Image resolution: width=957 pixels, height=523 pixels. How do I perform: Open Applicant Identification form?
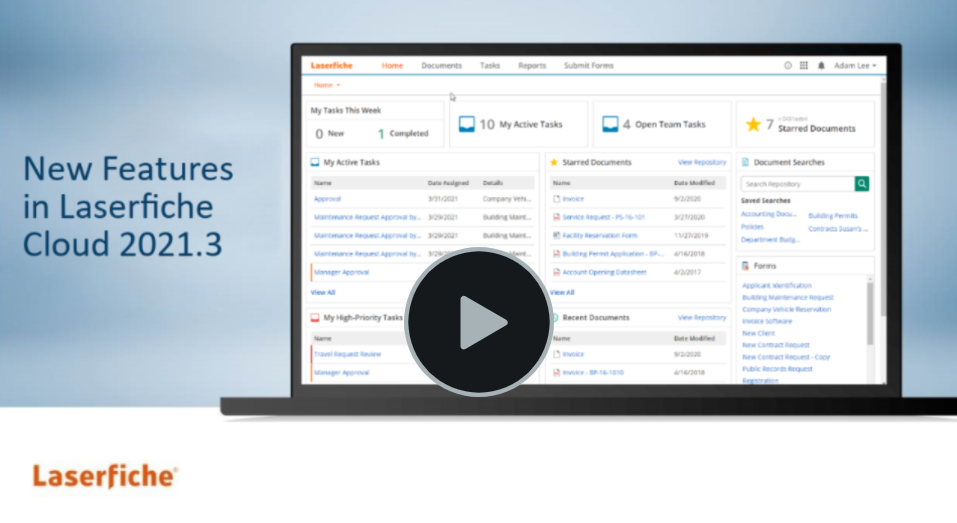pos(776,286)
